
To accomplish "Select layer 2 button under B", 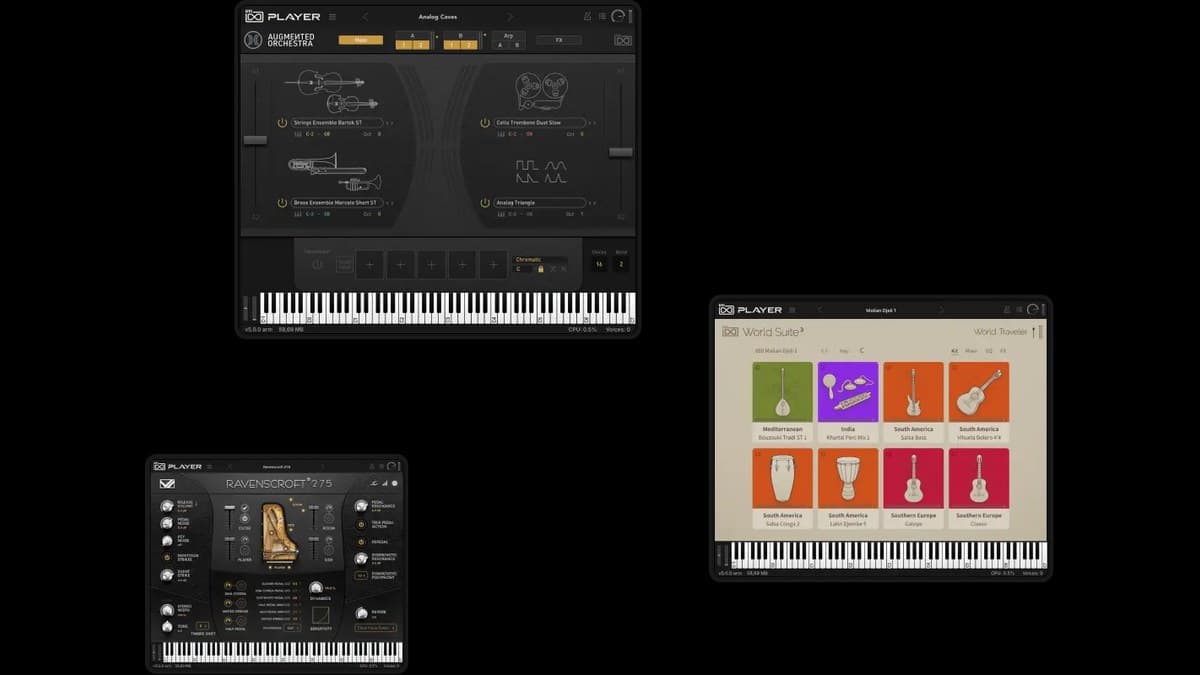I will pos(469,44).
